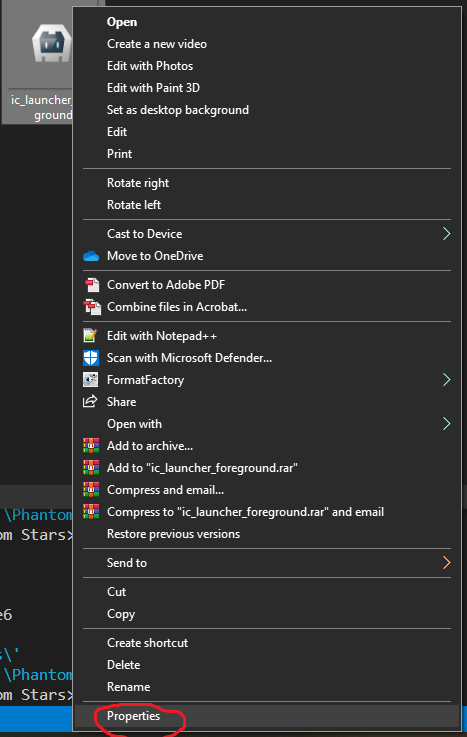Select Rotate left
The width and height of the screenshot is (467, 737).
(134, 205)
